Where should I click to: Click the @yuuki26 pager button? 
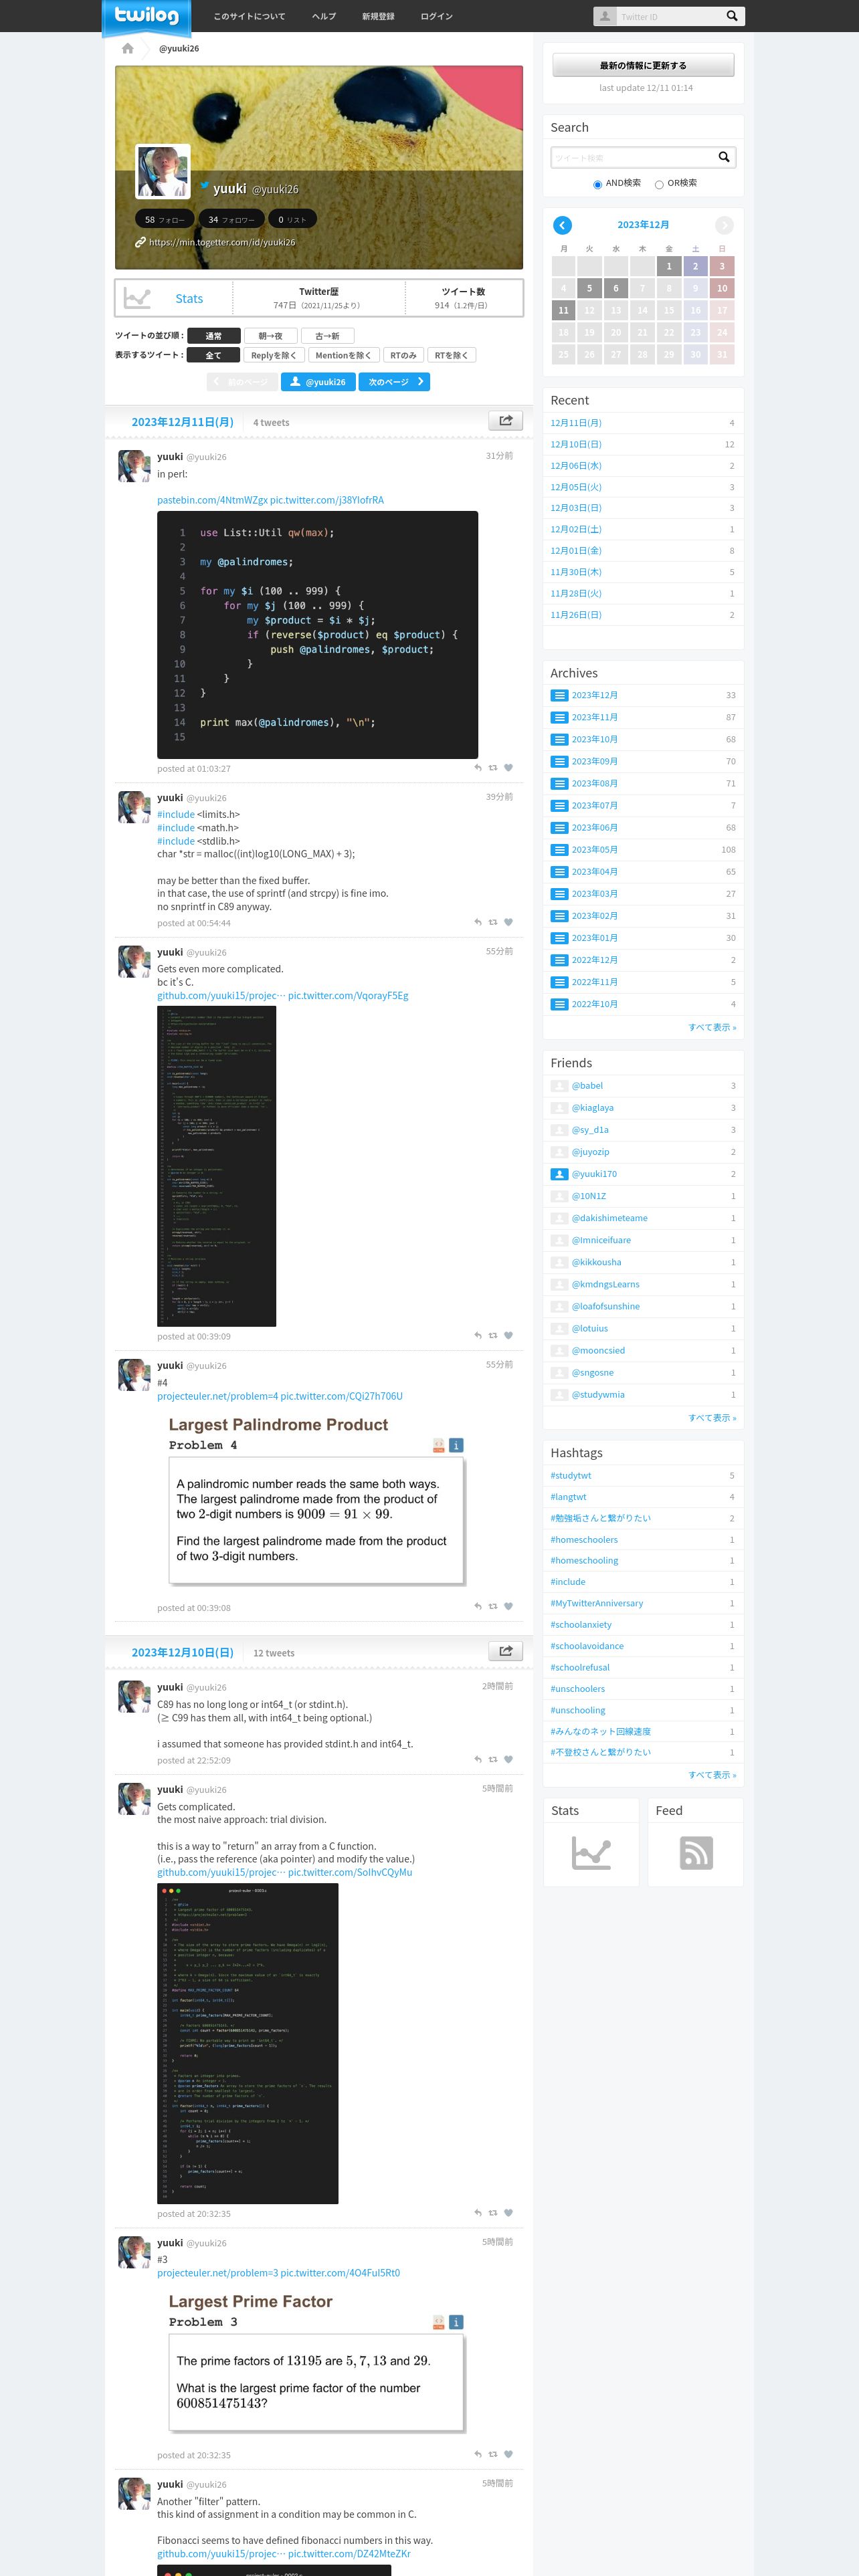318,382
